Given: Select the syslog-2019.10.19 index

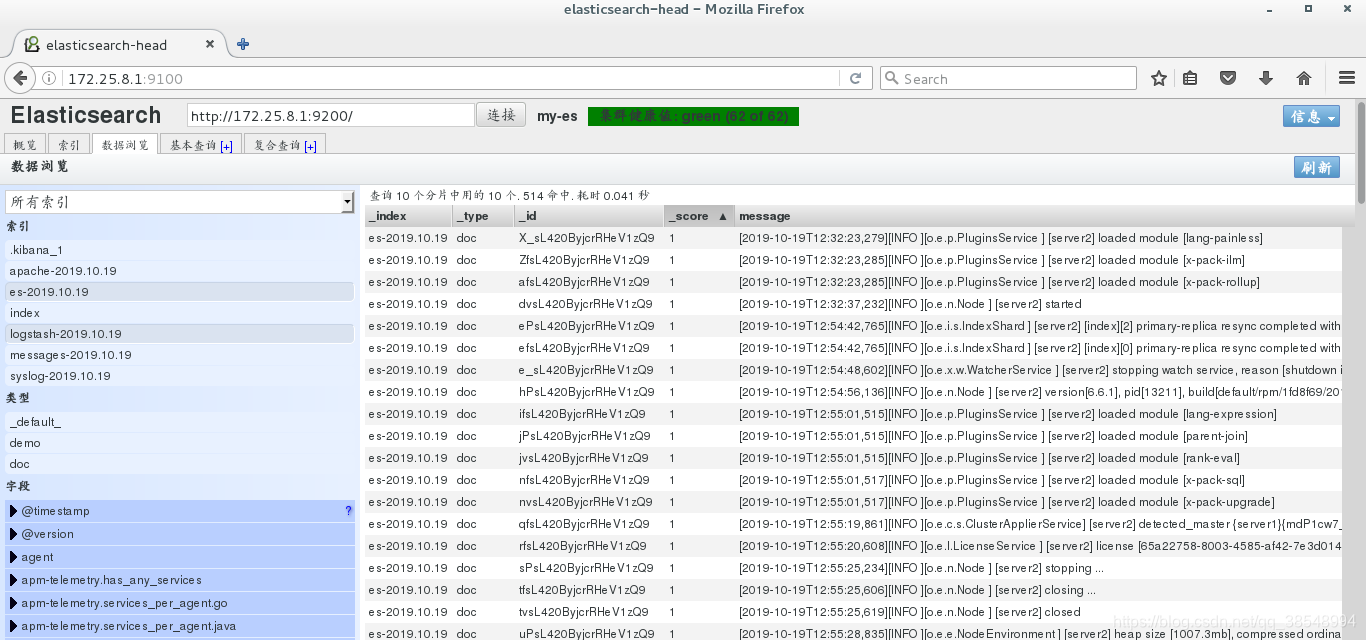Looking at the screenshot, I should [180, 376].
